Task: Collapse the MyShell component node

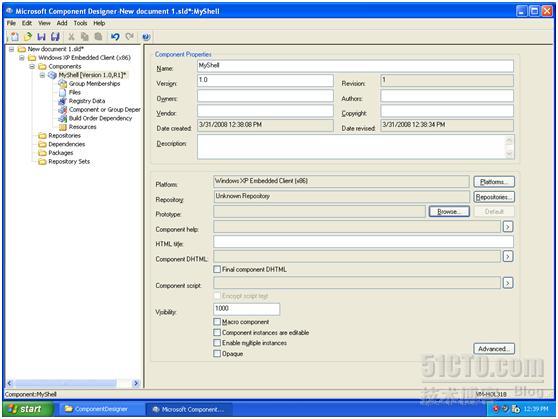Action: click(x=42, y=75)
